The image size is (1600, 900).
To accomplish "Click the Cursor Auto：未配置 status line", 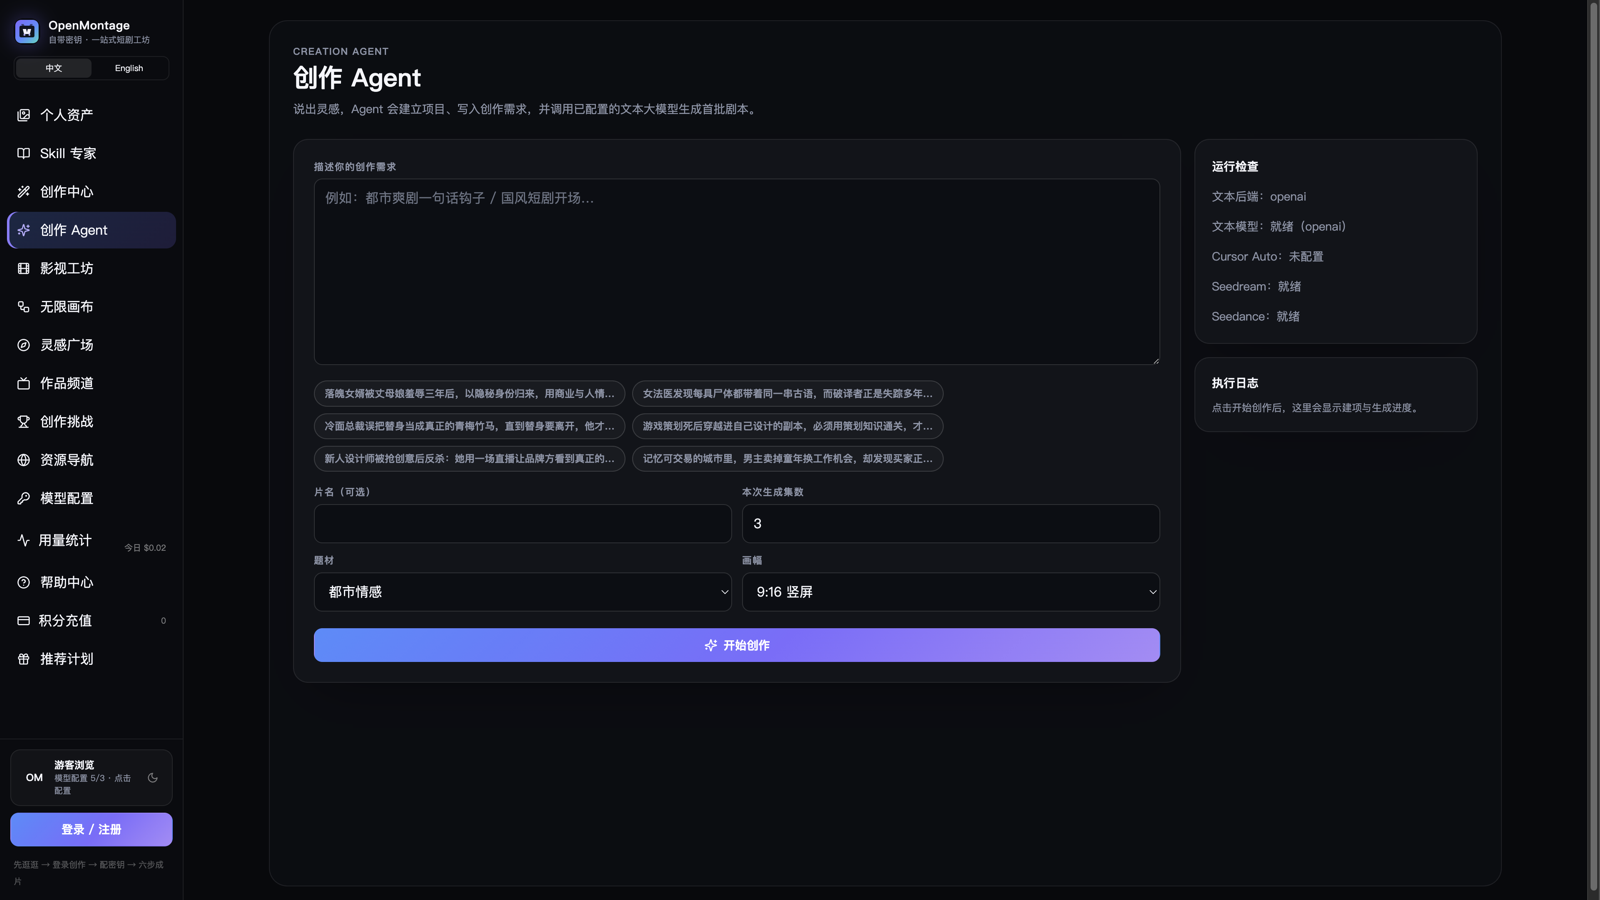I will (1267, 257).
